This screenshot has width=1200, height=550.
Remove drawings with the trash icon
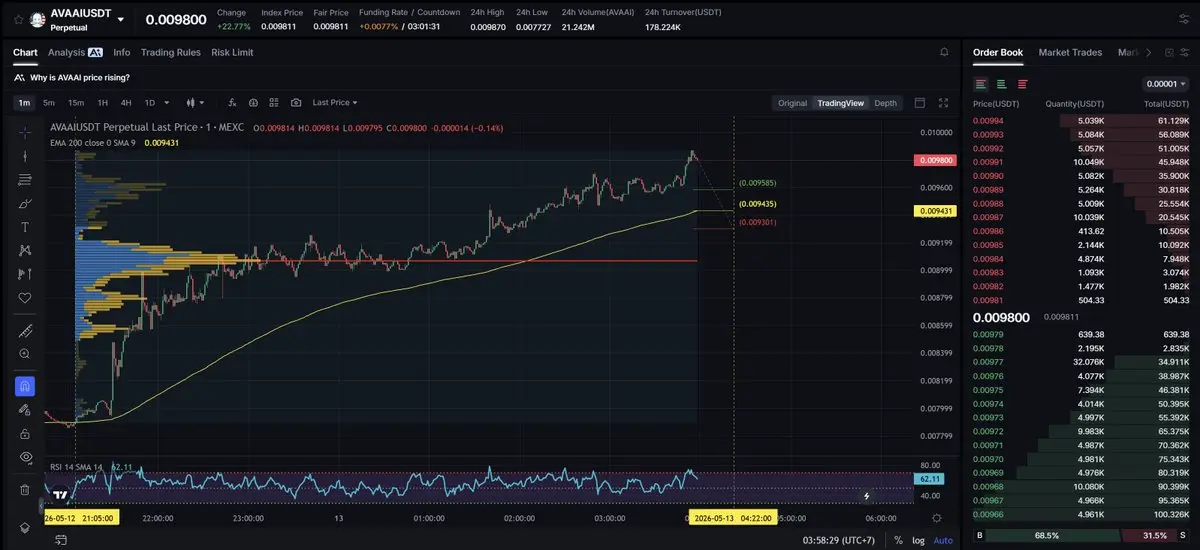pyautogui.click(x=25, y=490)
